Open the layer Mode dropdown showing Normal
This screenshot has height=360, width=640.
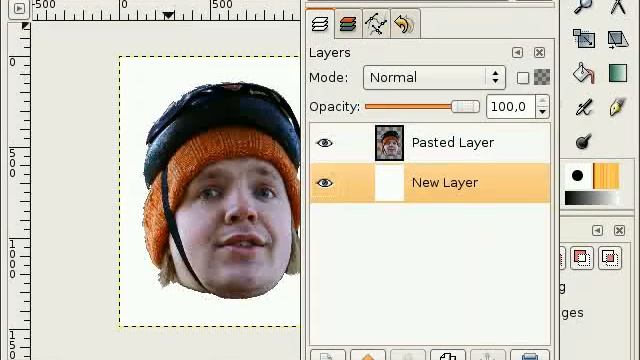click(434, 78)
